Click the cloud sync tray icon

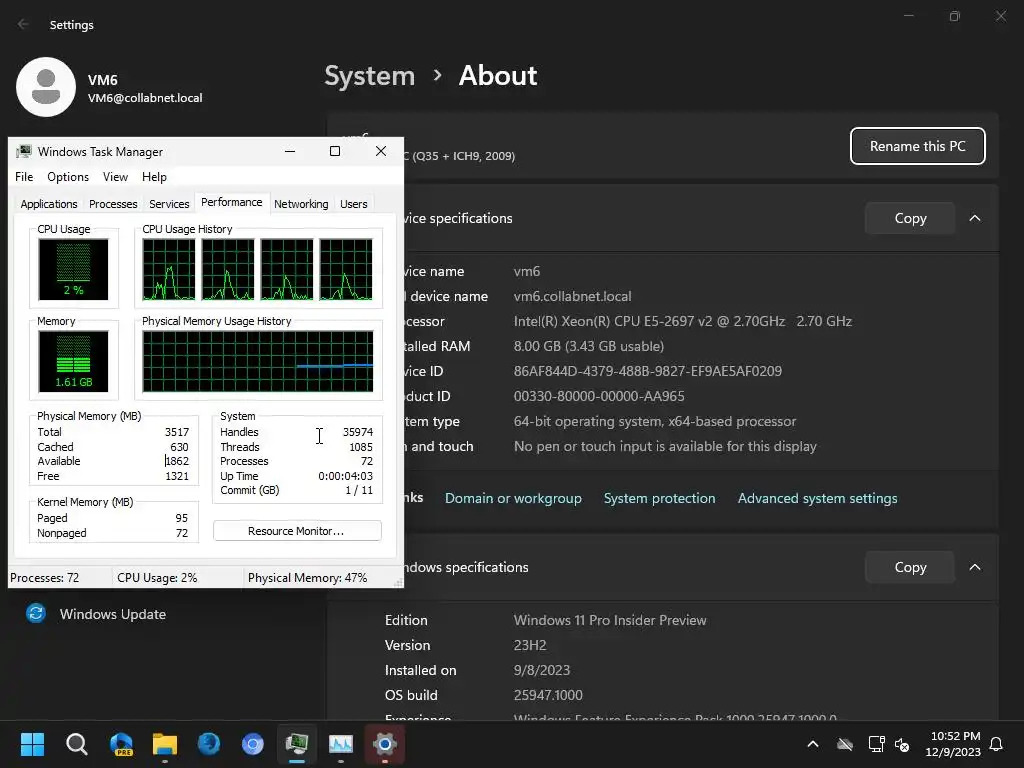[x=845, y=744]
